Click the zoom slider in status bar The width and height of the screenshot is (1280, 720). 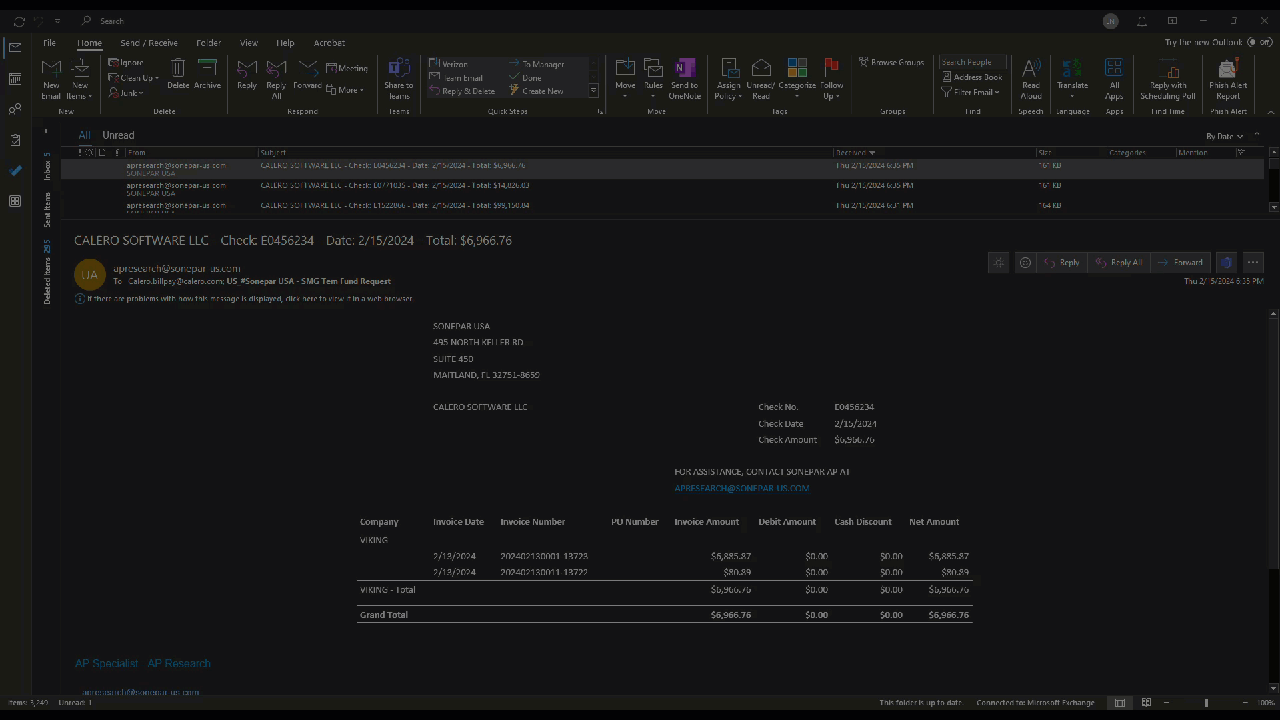click(x=1206, y=703)
